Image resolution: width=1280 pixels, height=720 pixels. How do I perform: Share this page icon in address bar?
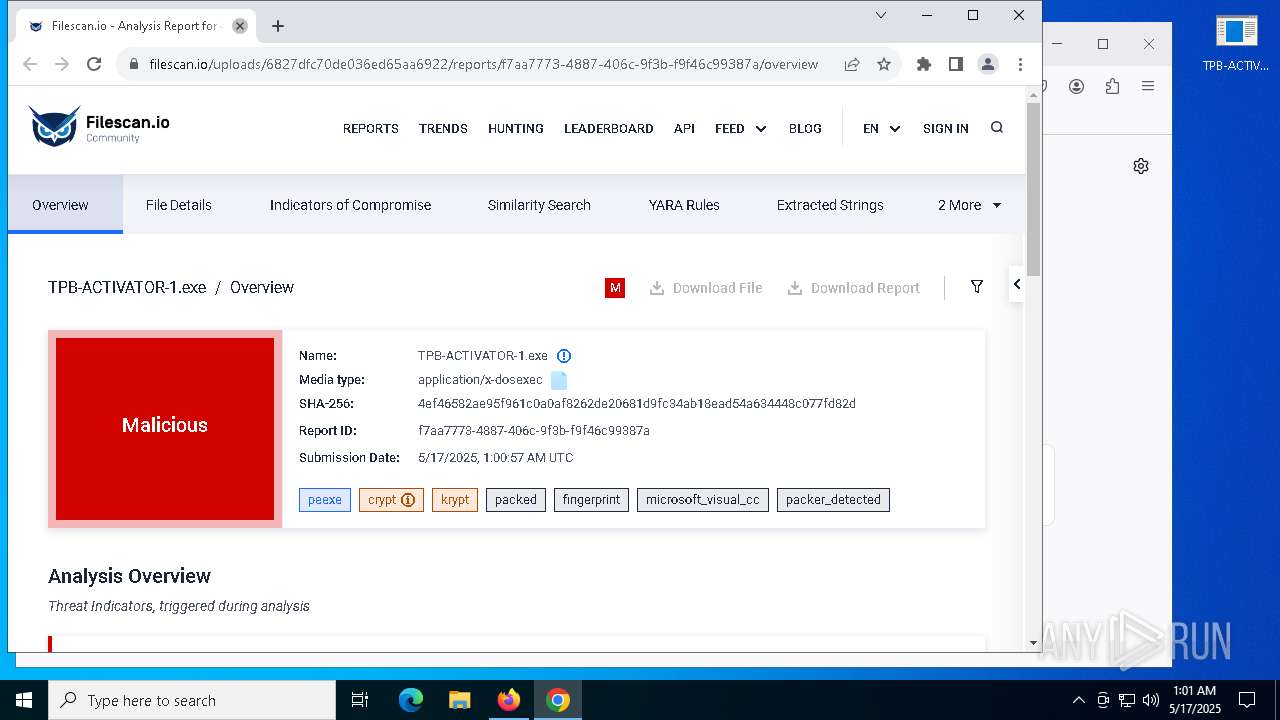point(852,64)
